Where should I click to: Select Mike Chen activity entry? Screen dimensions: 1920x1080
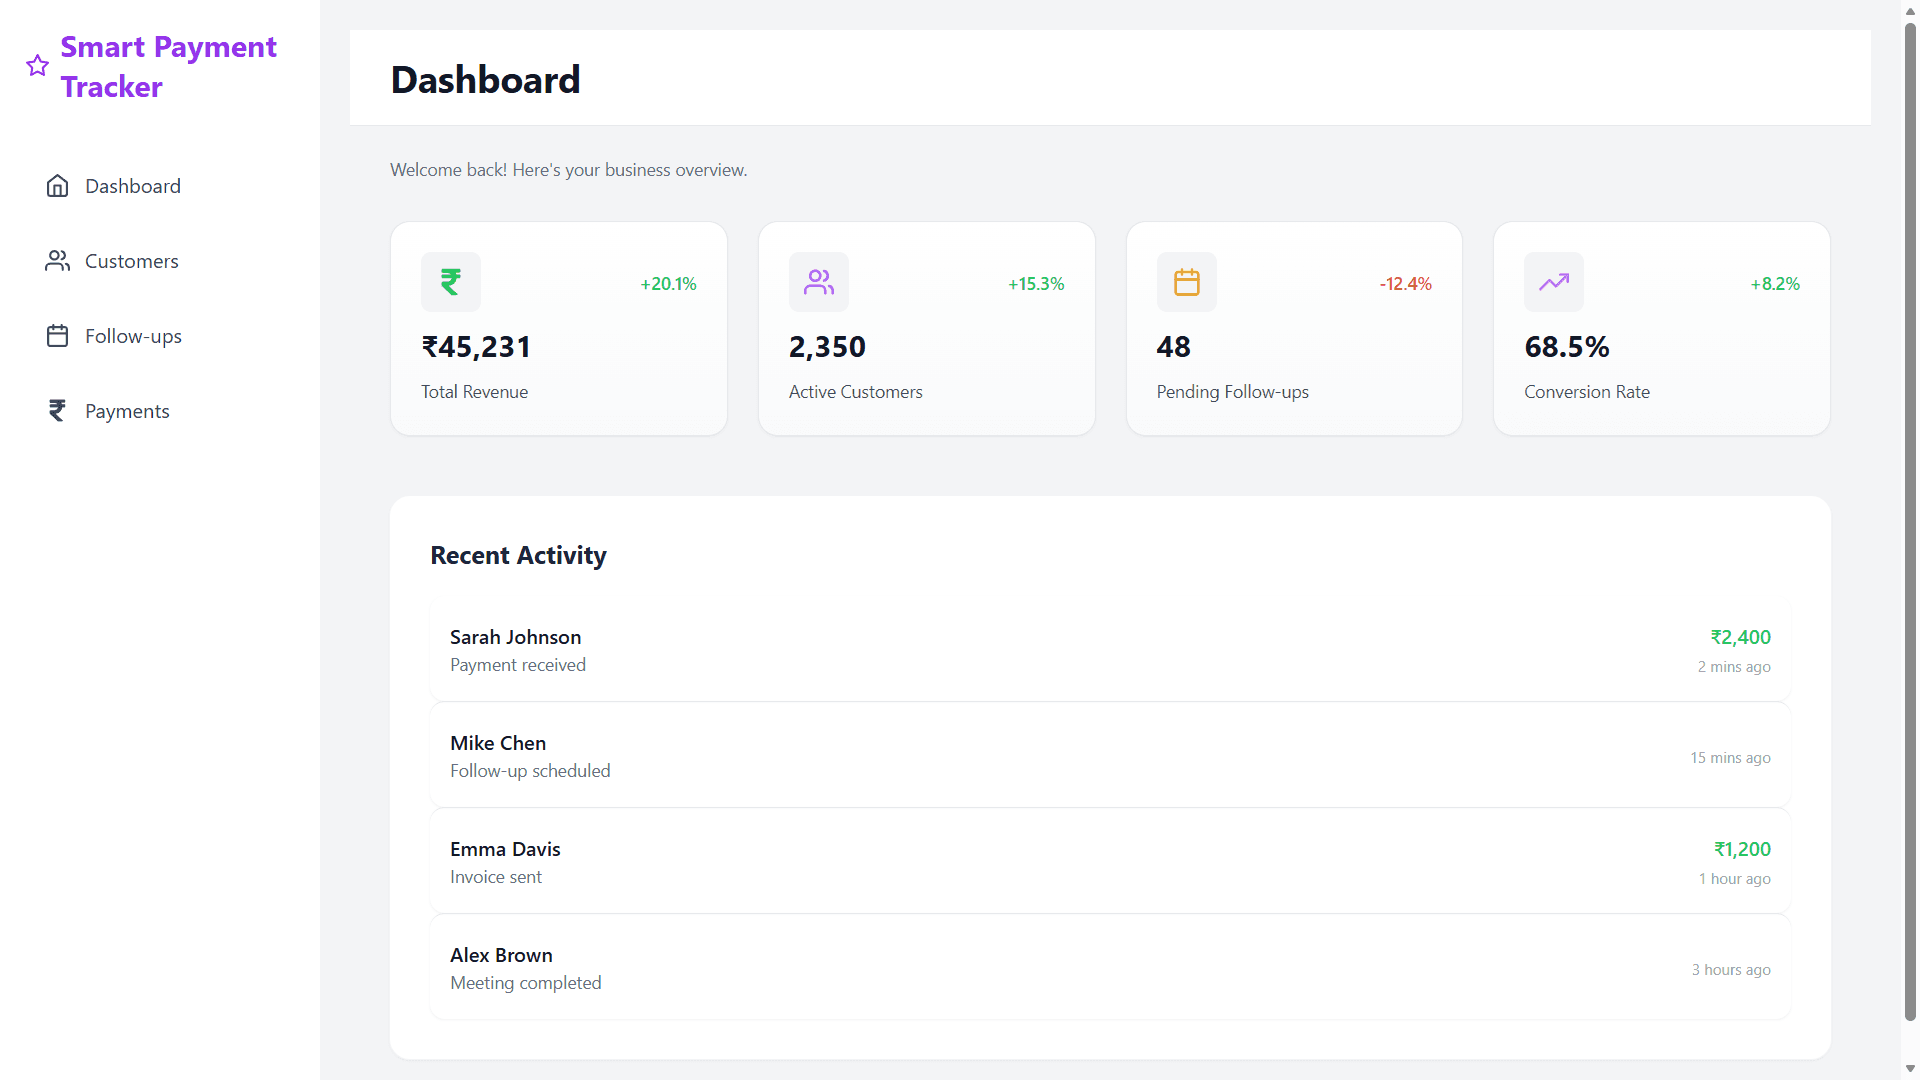[1110, 756]
